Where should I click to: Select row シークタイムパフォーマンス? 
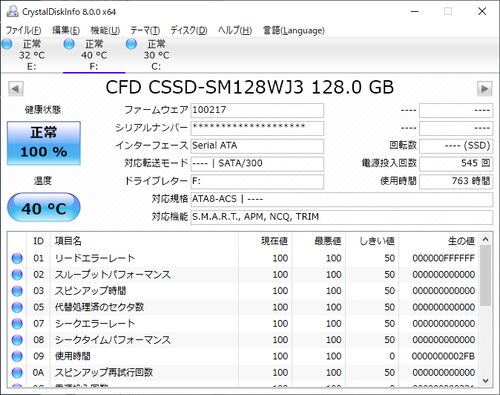coord(244,340)
